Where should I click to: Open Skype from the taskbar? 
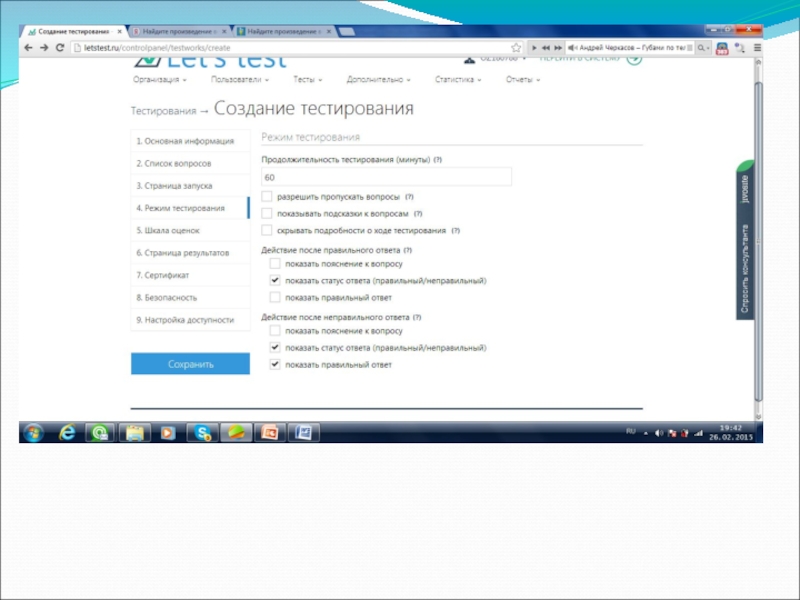click(202, 433)
